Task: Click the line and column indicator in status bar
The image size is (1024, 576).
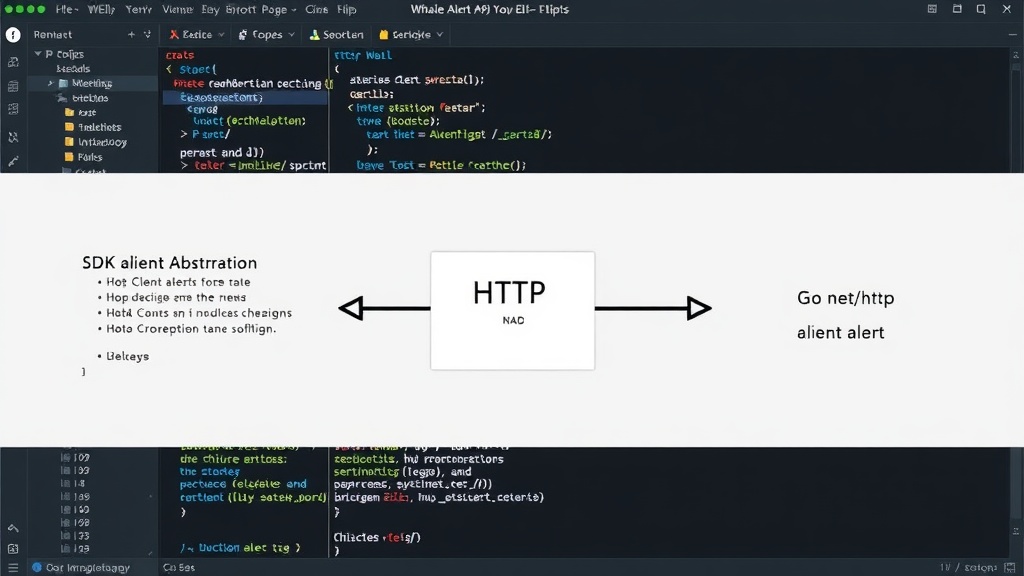Action: 968,568
